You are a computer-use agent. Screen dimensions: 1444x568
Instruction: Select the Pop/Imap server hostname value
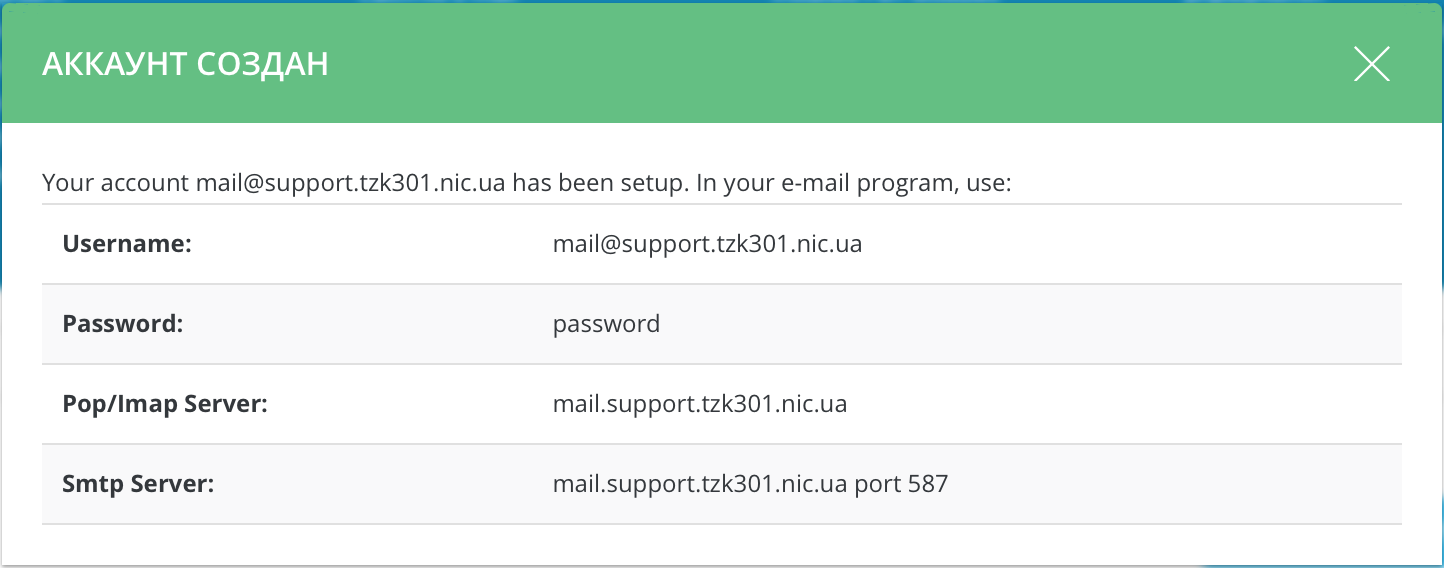(x=700, y=404)
